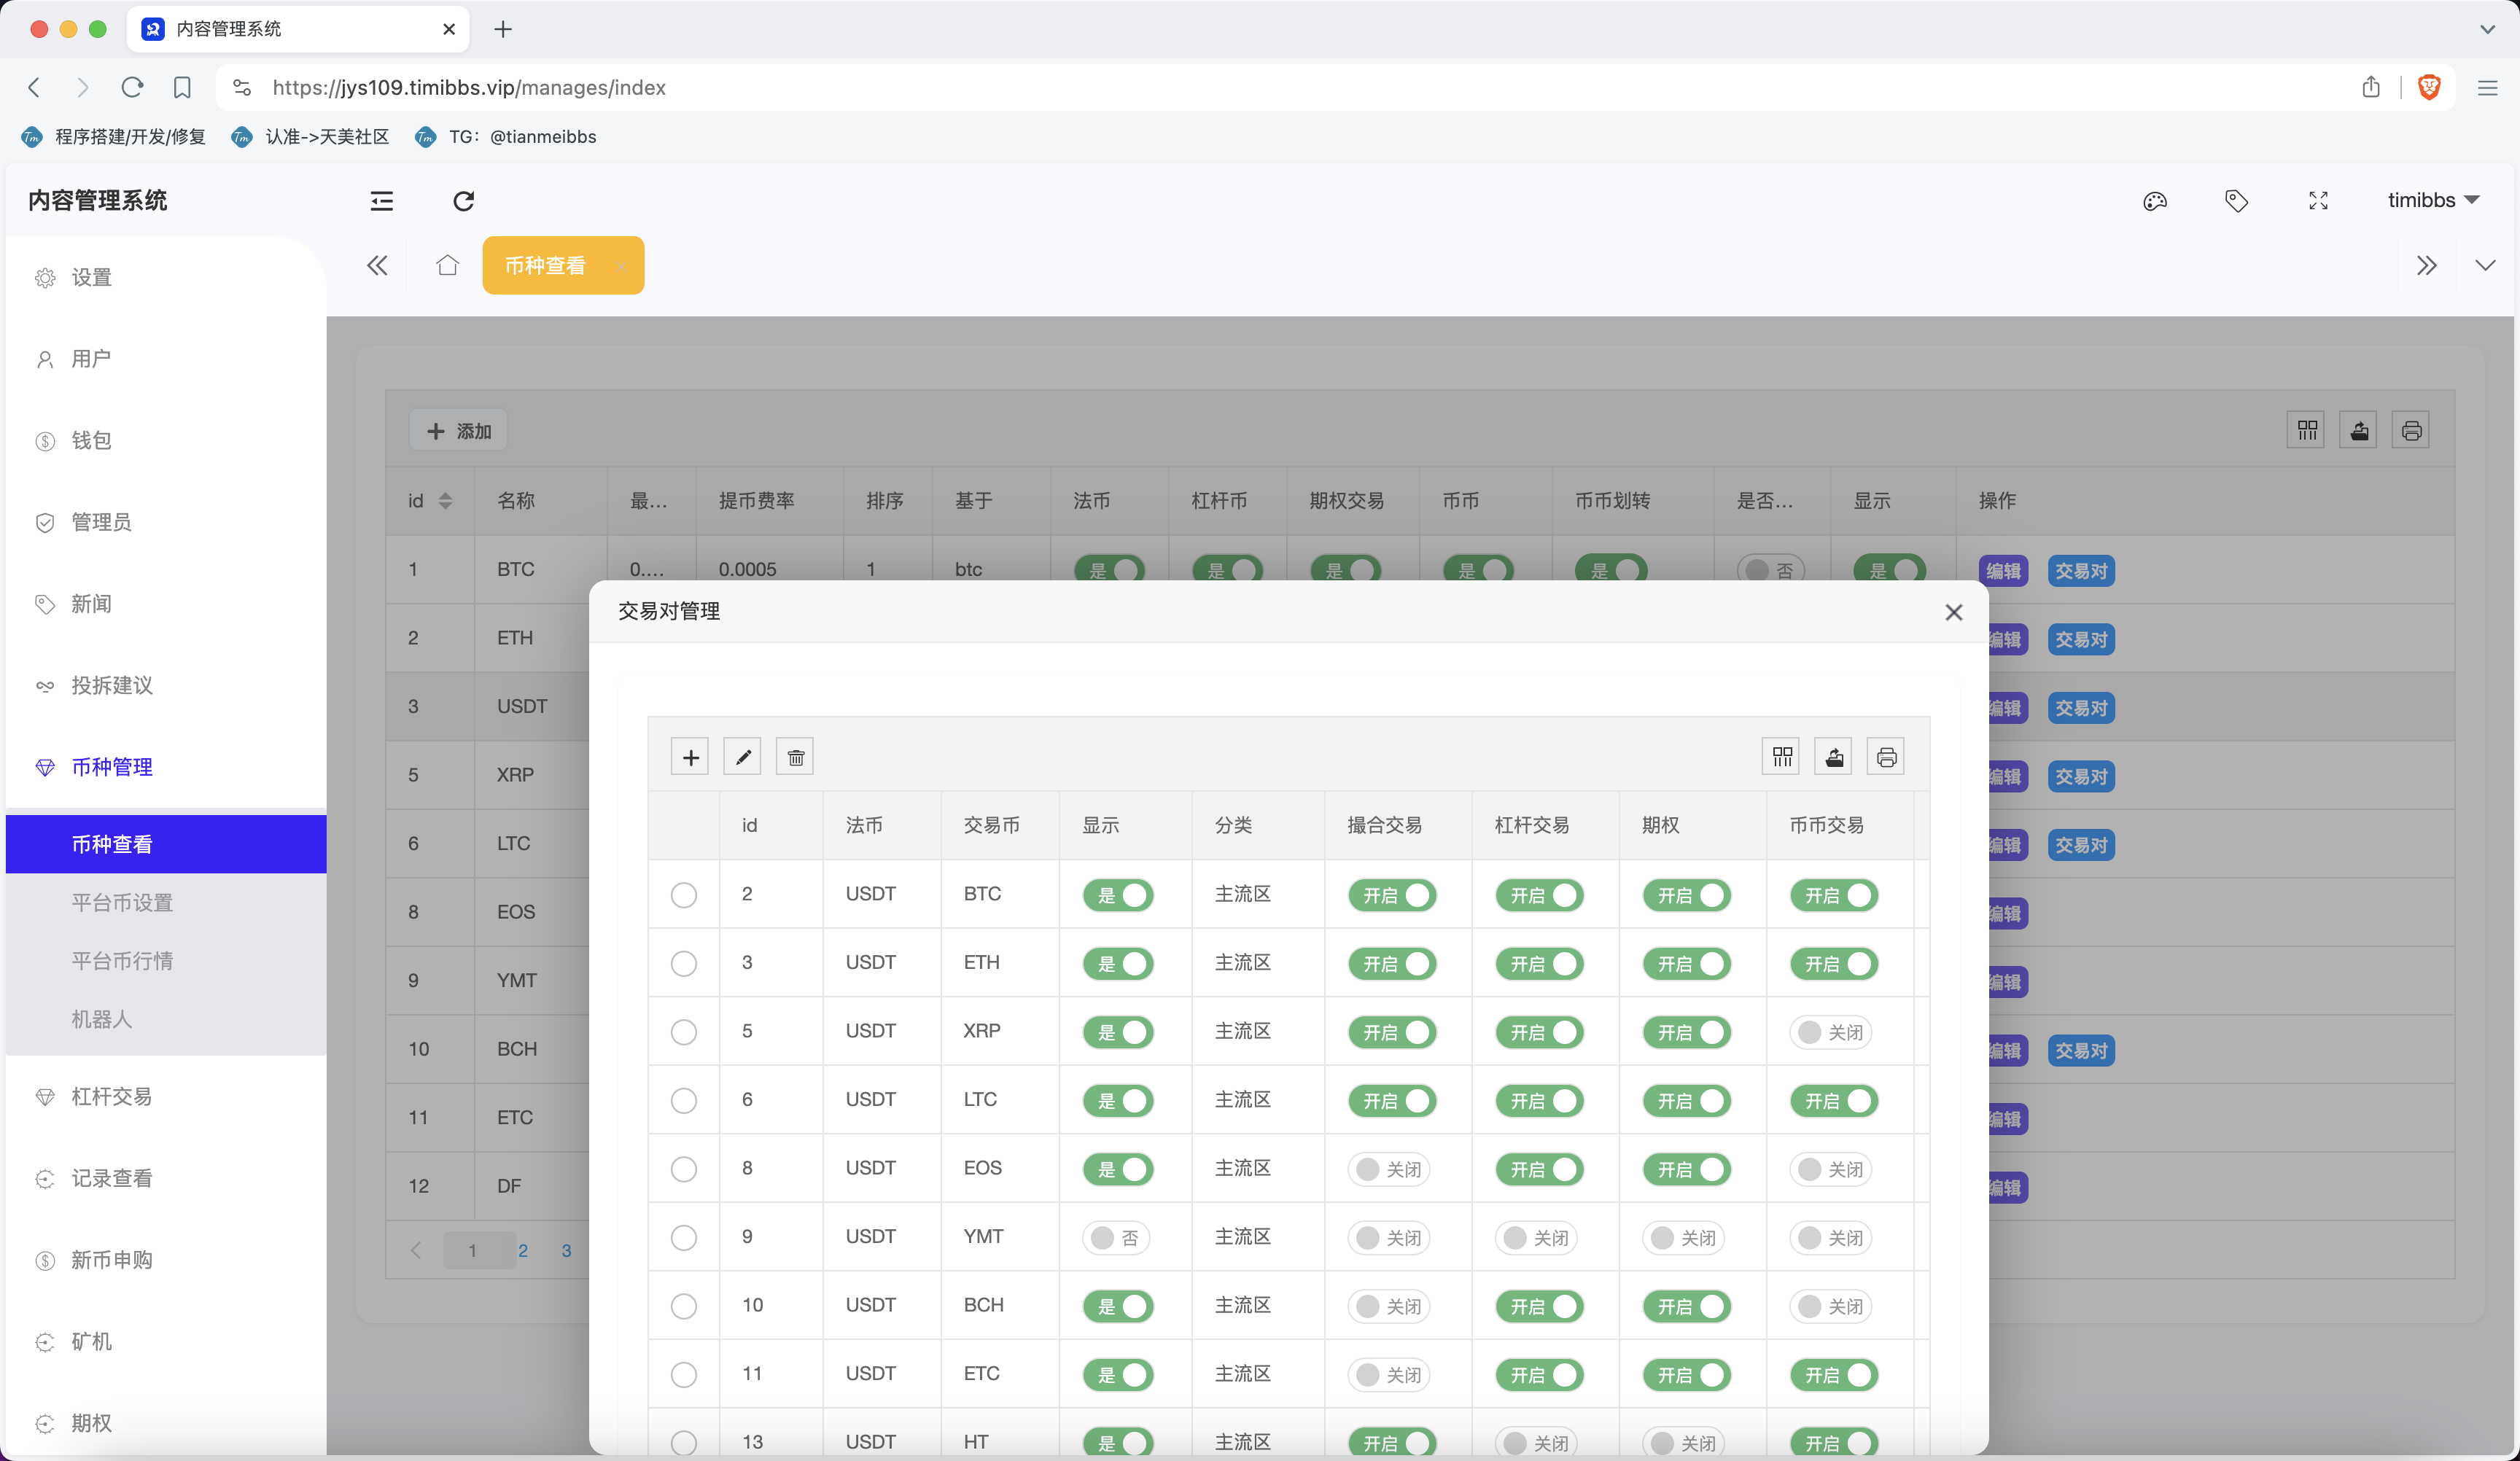Collapse the sidebar with the menu-fold icon
2520x1461 pixels.
click(x=382, y=201)
